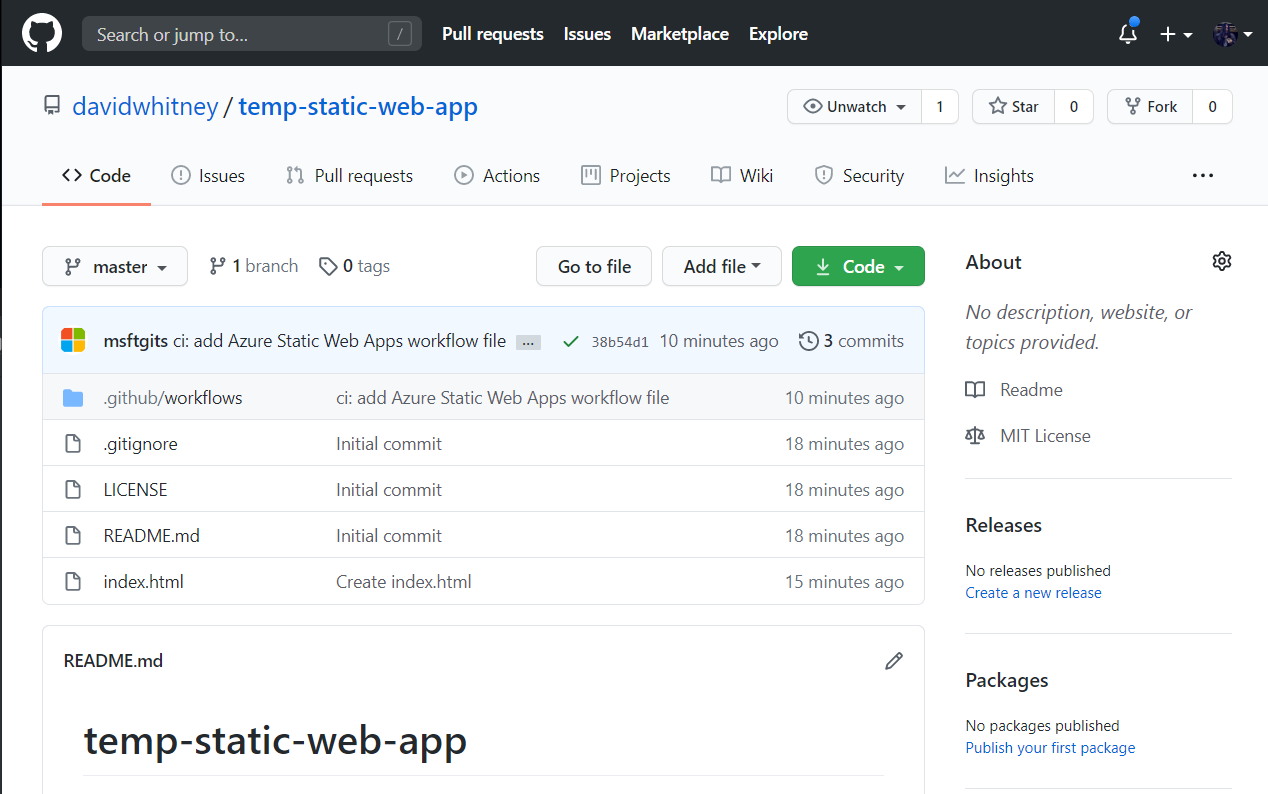Click the scale icon for MIT License
Image resolution: width=1268 pixels, height=794 pixels.
[975, 436]
